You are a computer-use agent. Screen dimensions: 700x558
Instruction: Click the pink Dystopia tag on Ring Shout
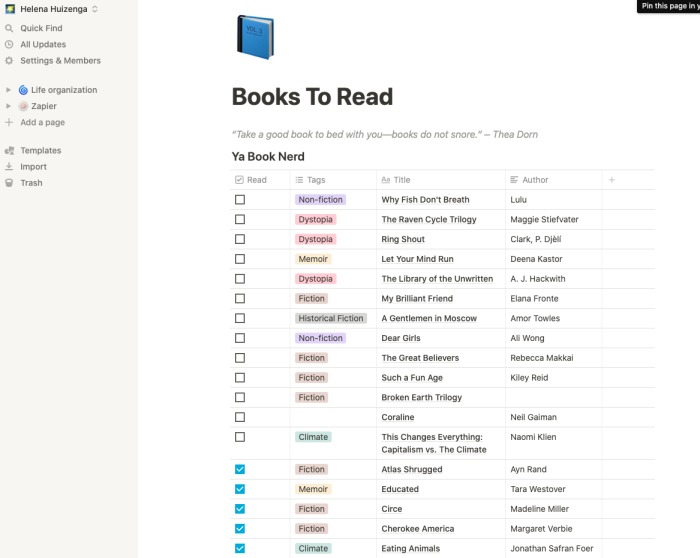pos(315,240)
